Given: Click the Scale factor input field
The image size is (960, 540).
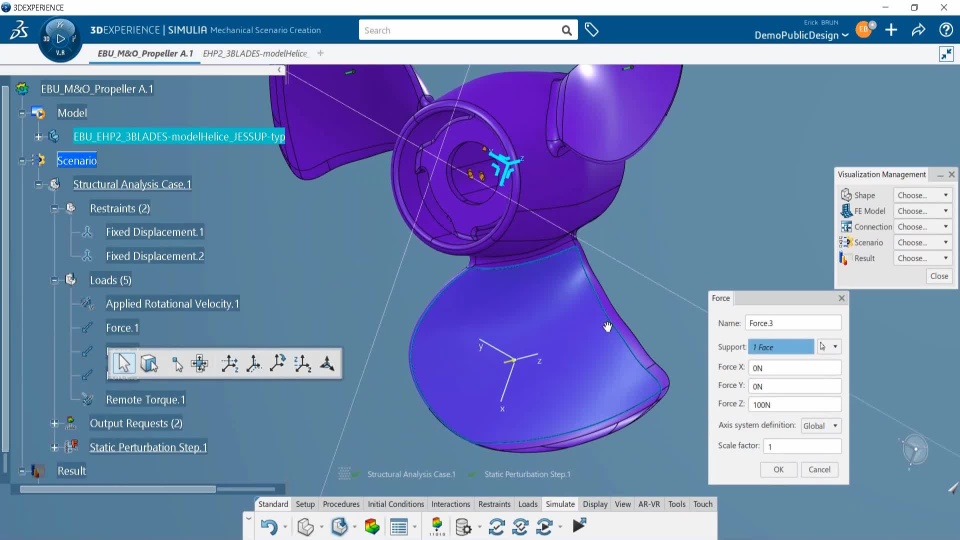Looking at the screenshot, I should [802, 446].
